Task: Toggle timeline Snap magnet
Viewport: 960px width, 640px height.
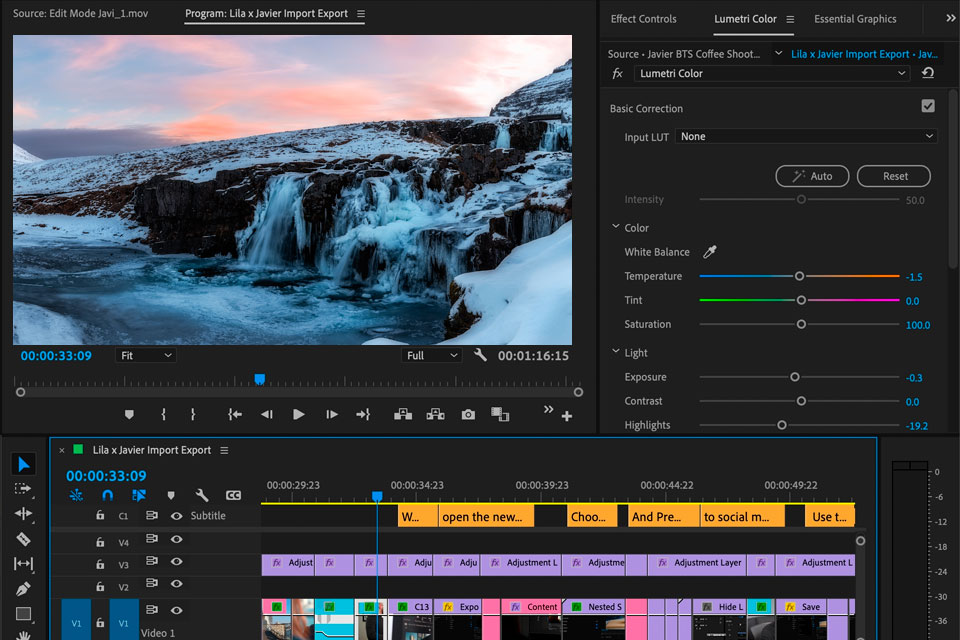Action: pyautogui.click(x=108, y=495)
